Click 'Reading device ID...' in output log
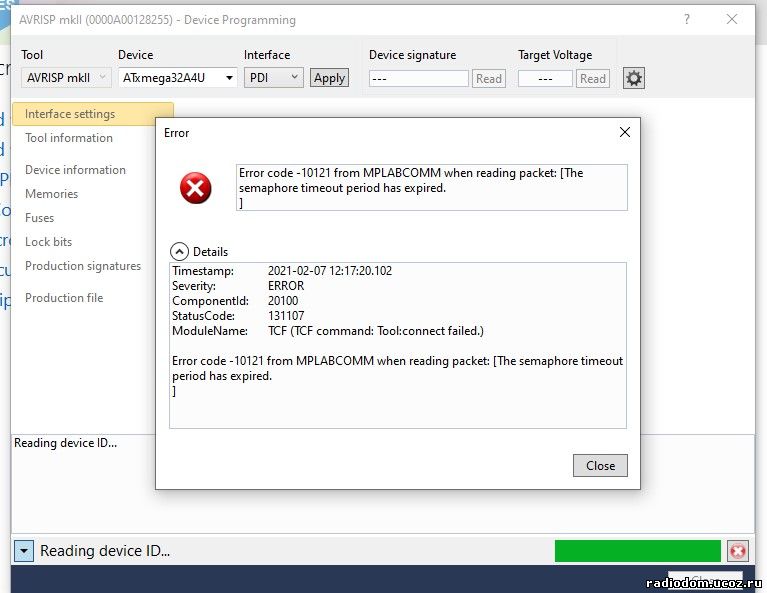767x593 pixels. [66, 443]
